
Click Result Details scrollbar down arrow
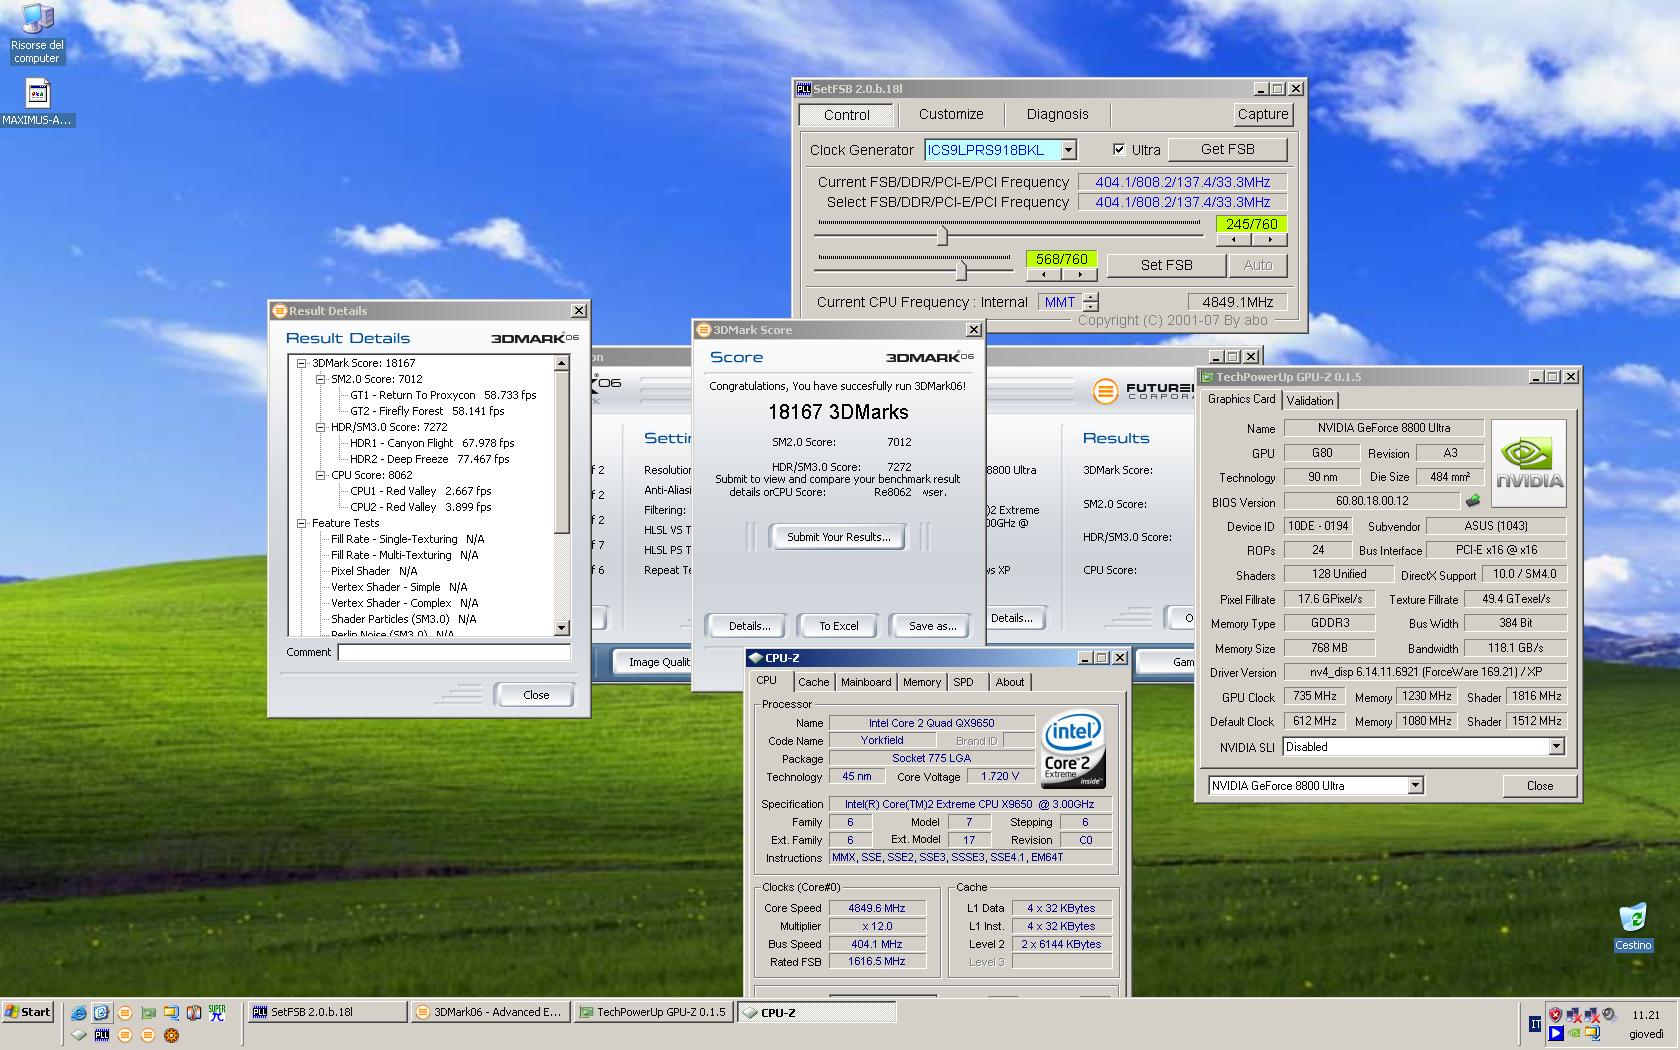[561, 628]
